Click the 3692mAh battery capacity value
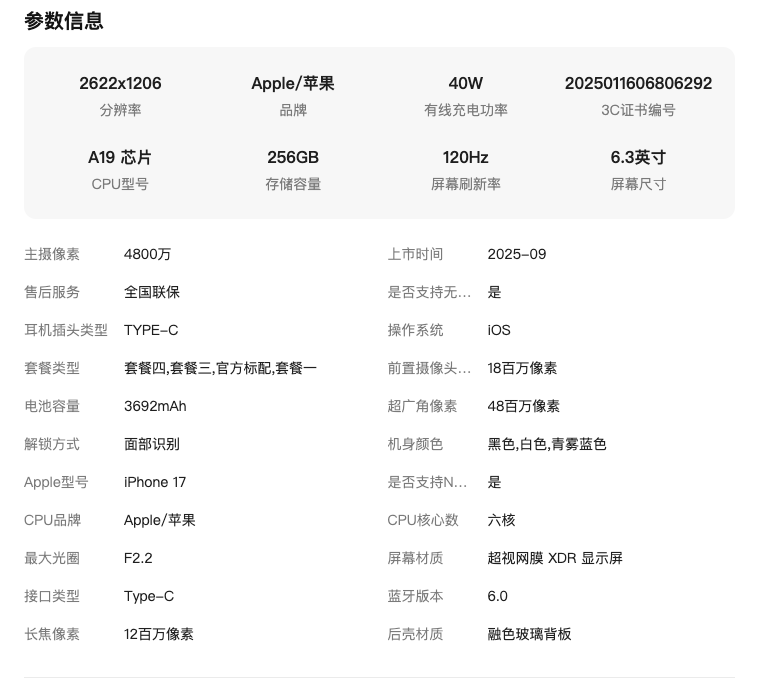The image size is (758, 682). (155, 406)
